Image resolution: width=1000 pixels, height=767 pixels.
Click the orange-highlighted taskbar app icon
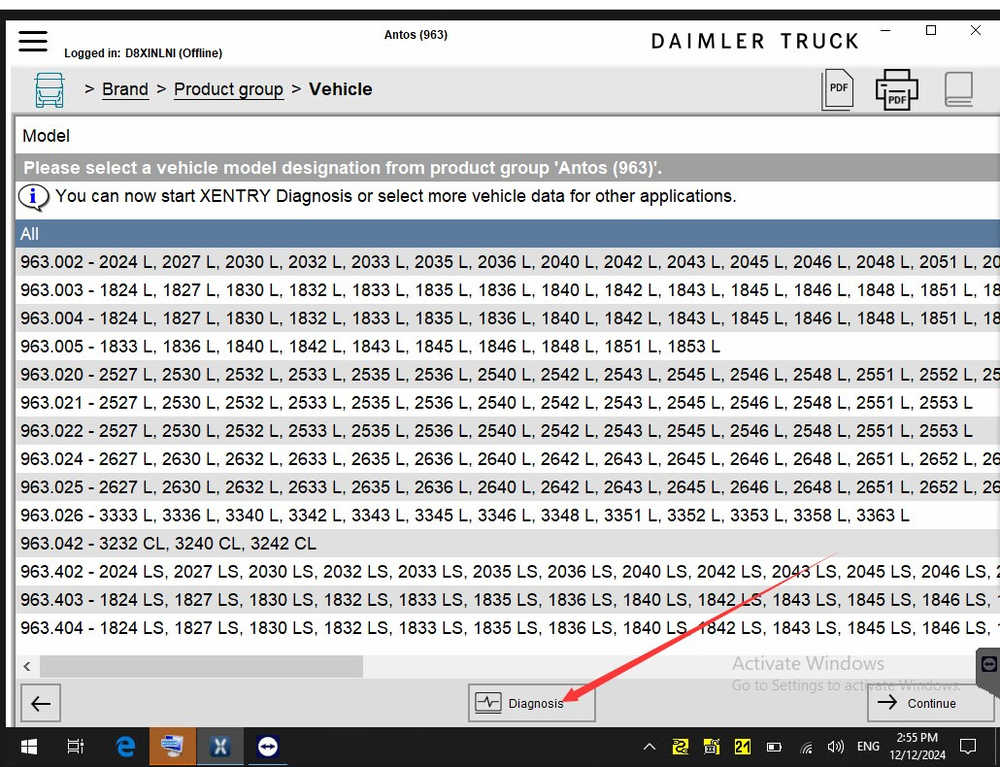tap(172, 747)
